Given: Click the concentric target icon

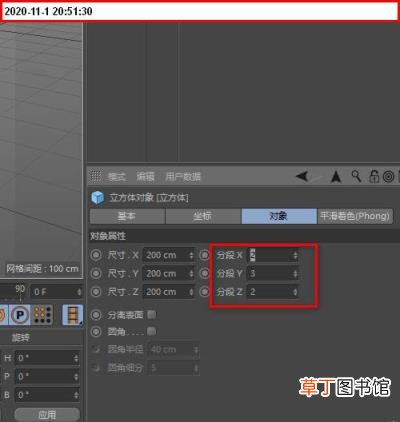Looking at the screenshot, I should coord(388,176).
